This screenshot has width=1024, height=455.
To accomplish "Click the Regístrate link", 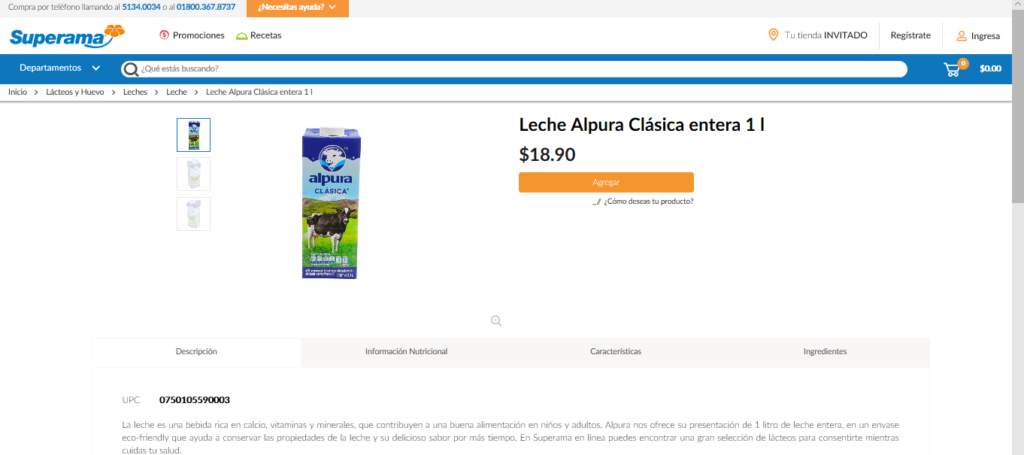I will pos(910,36).
